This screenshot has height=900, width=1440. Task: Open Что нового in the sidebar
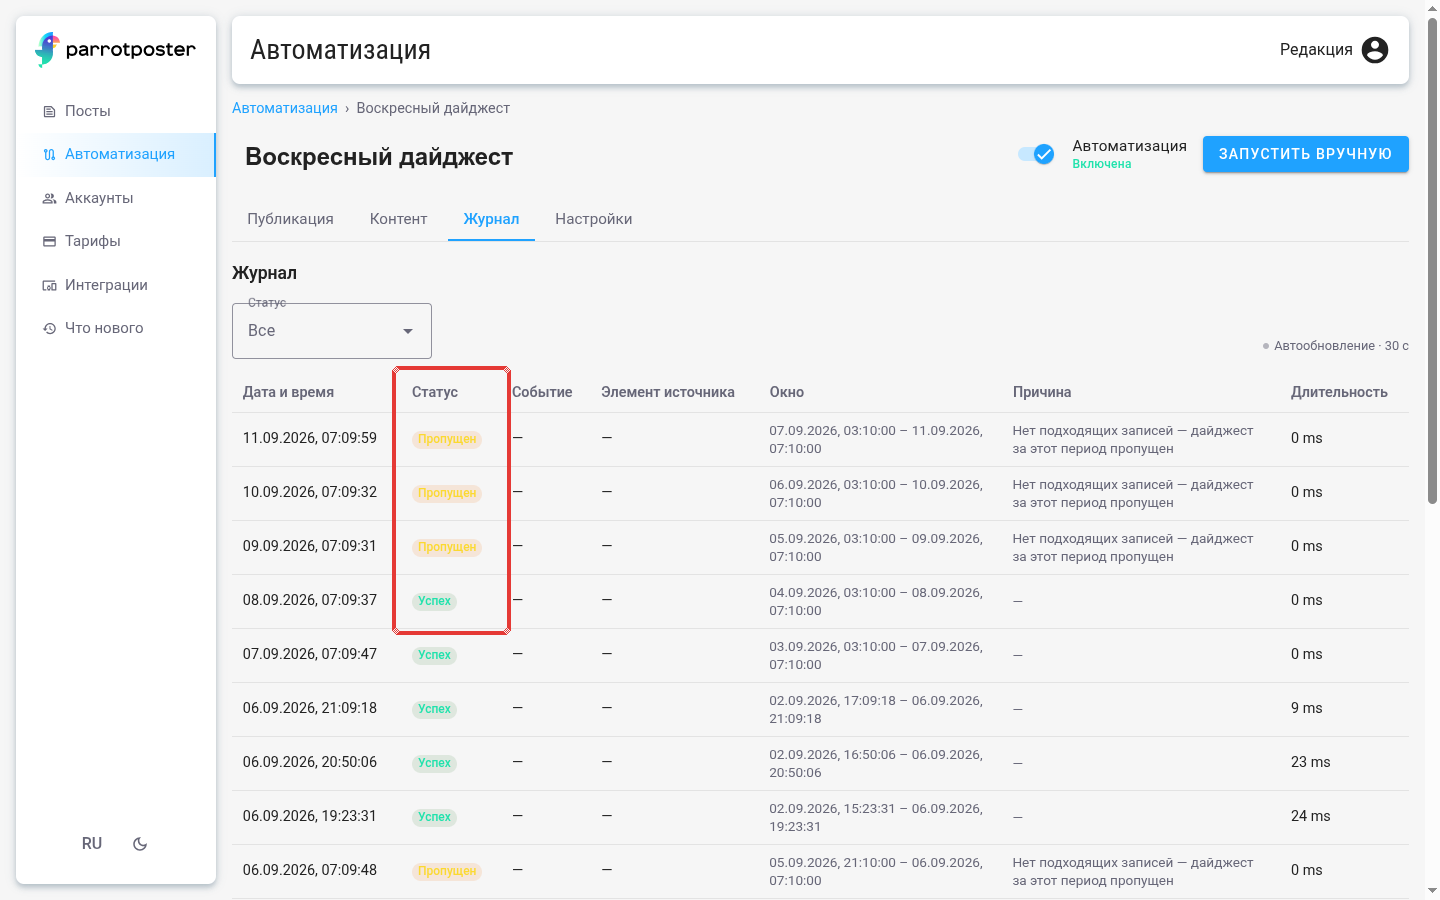(x=116, y=328)
